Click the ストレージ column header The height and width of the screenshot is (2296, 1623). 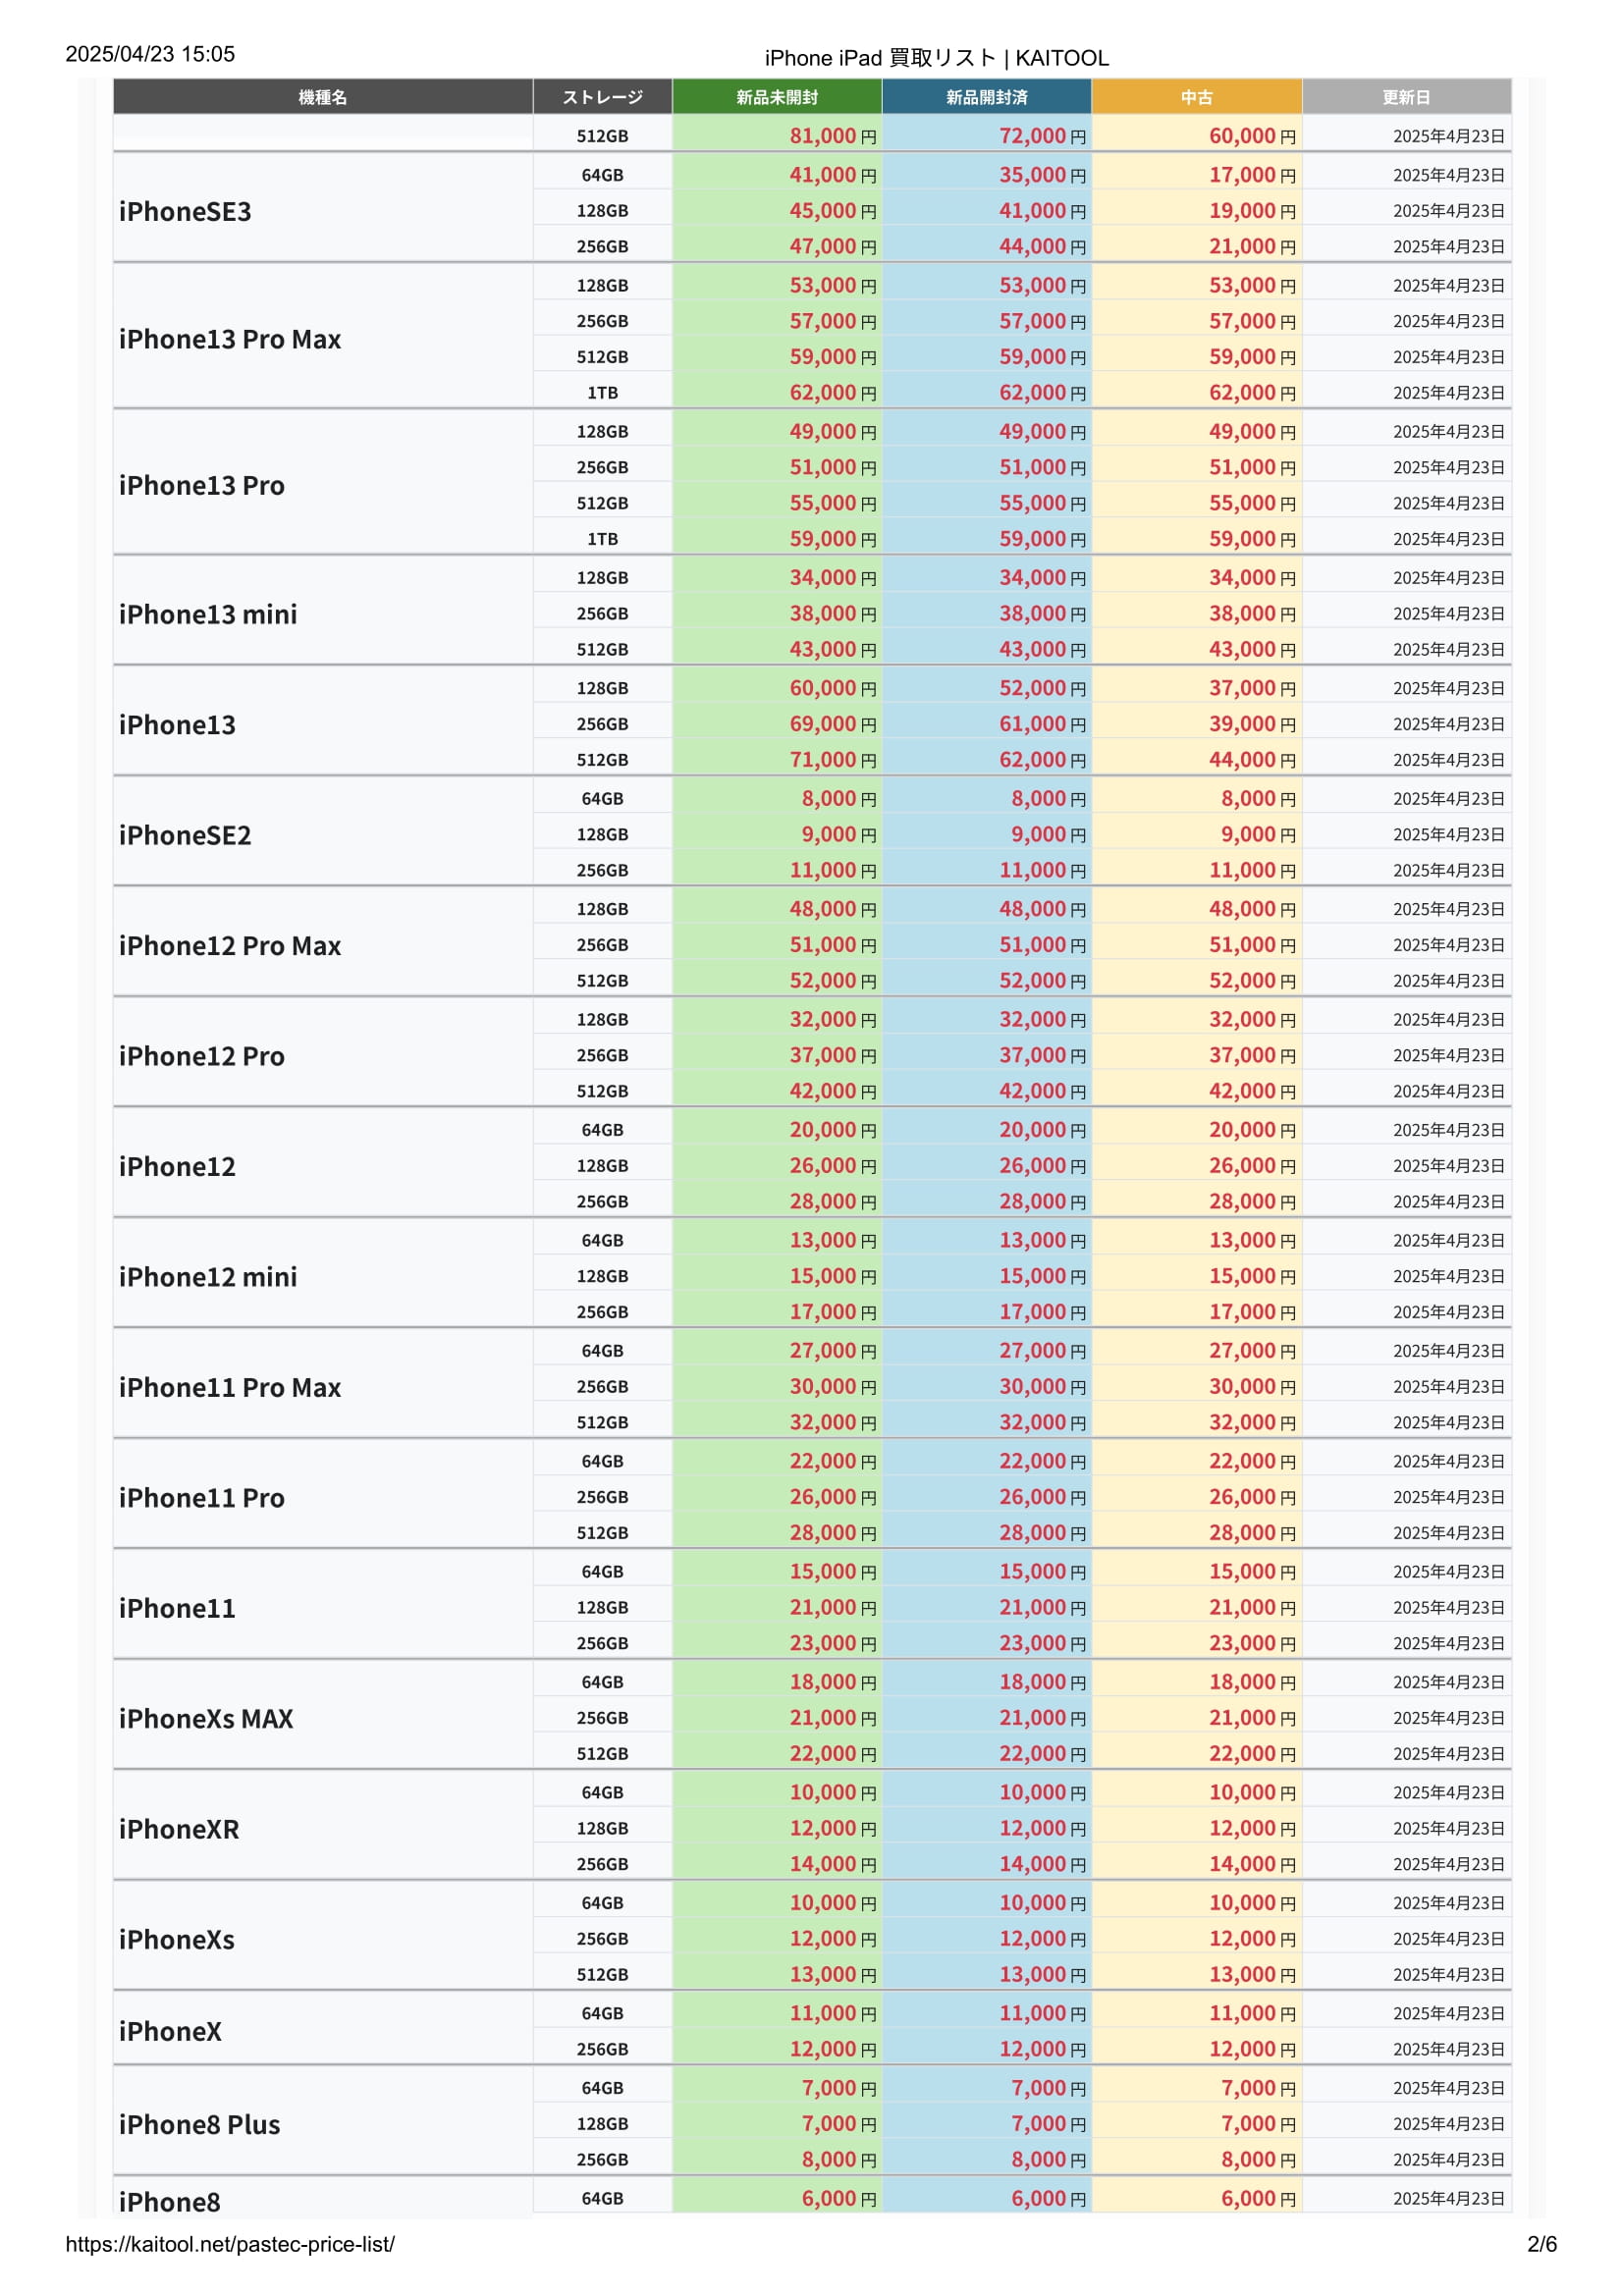(x=602, y=97)
